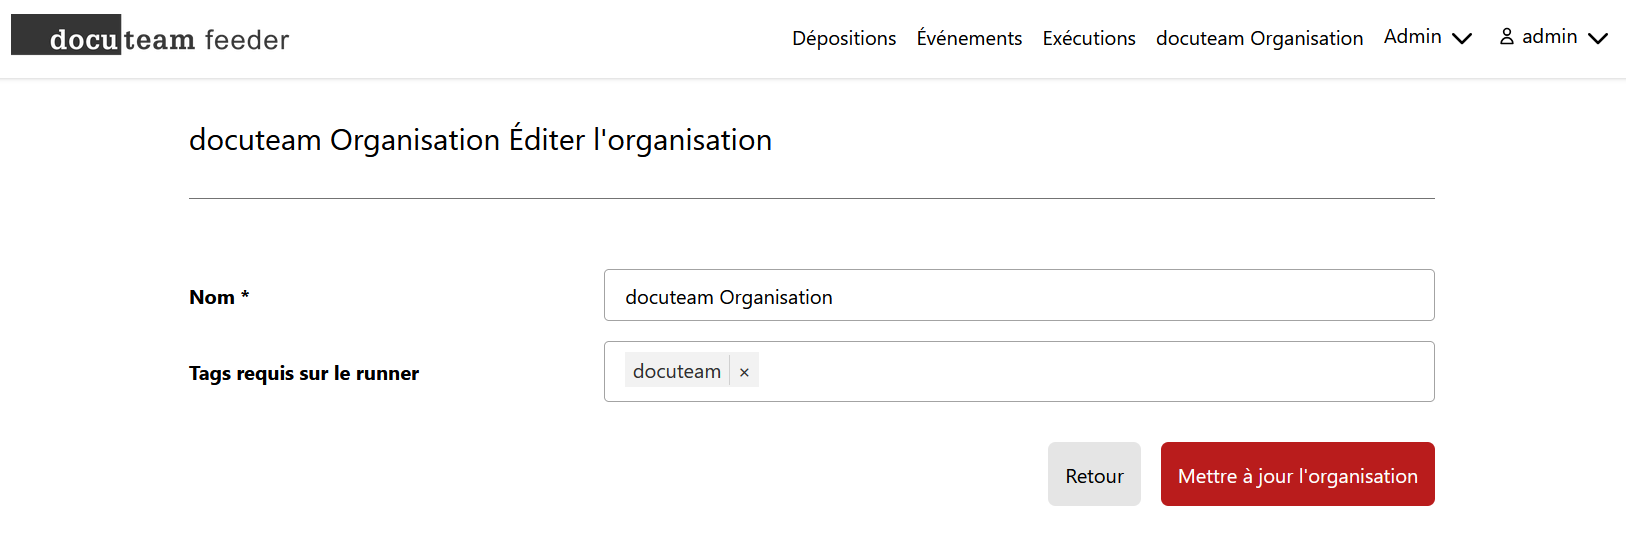Open docuteam Organisation in the navbar

(1259, 38)
